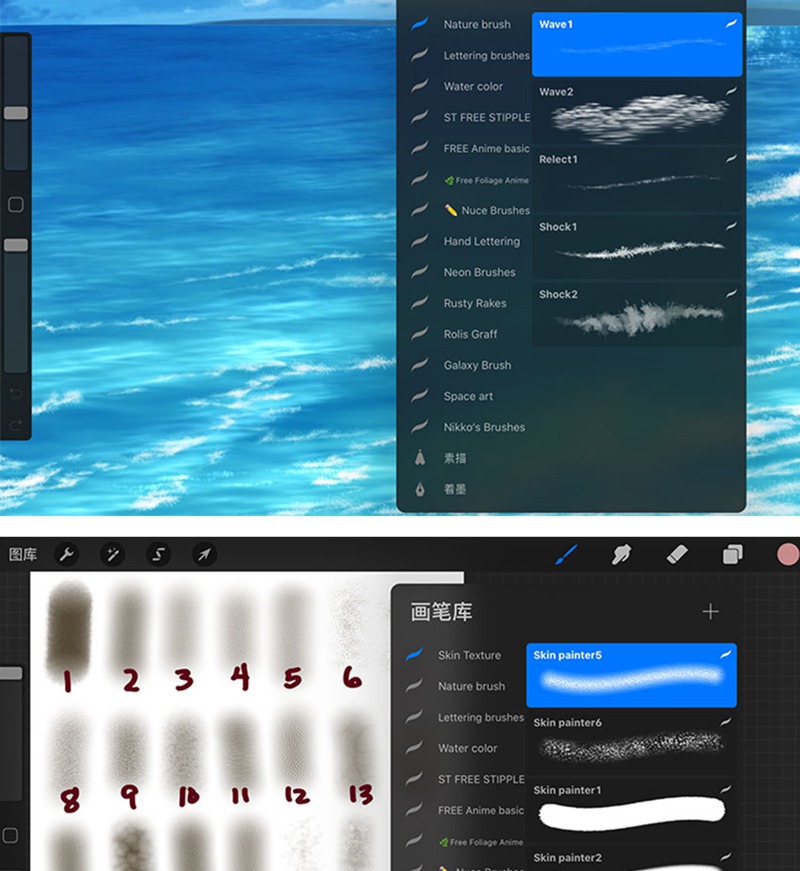Pick the Eraser tool
This screenshot has height=871, width=800.
tap(677, 554)
